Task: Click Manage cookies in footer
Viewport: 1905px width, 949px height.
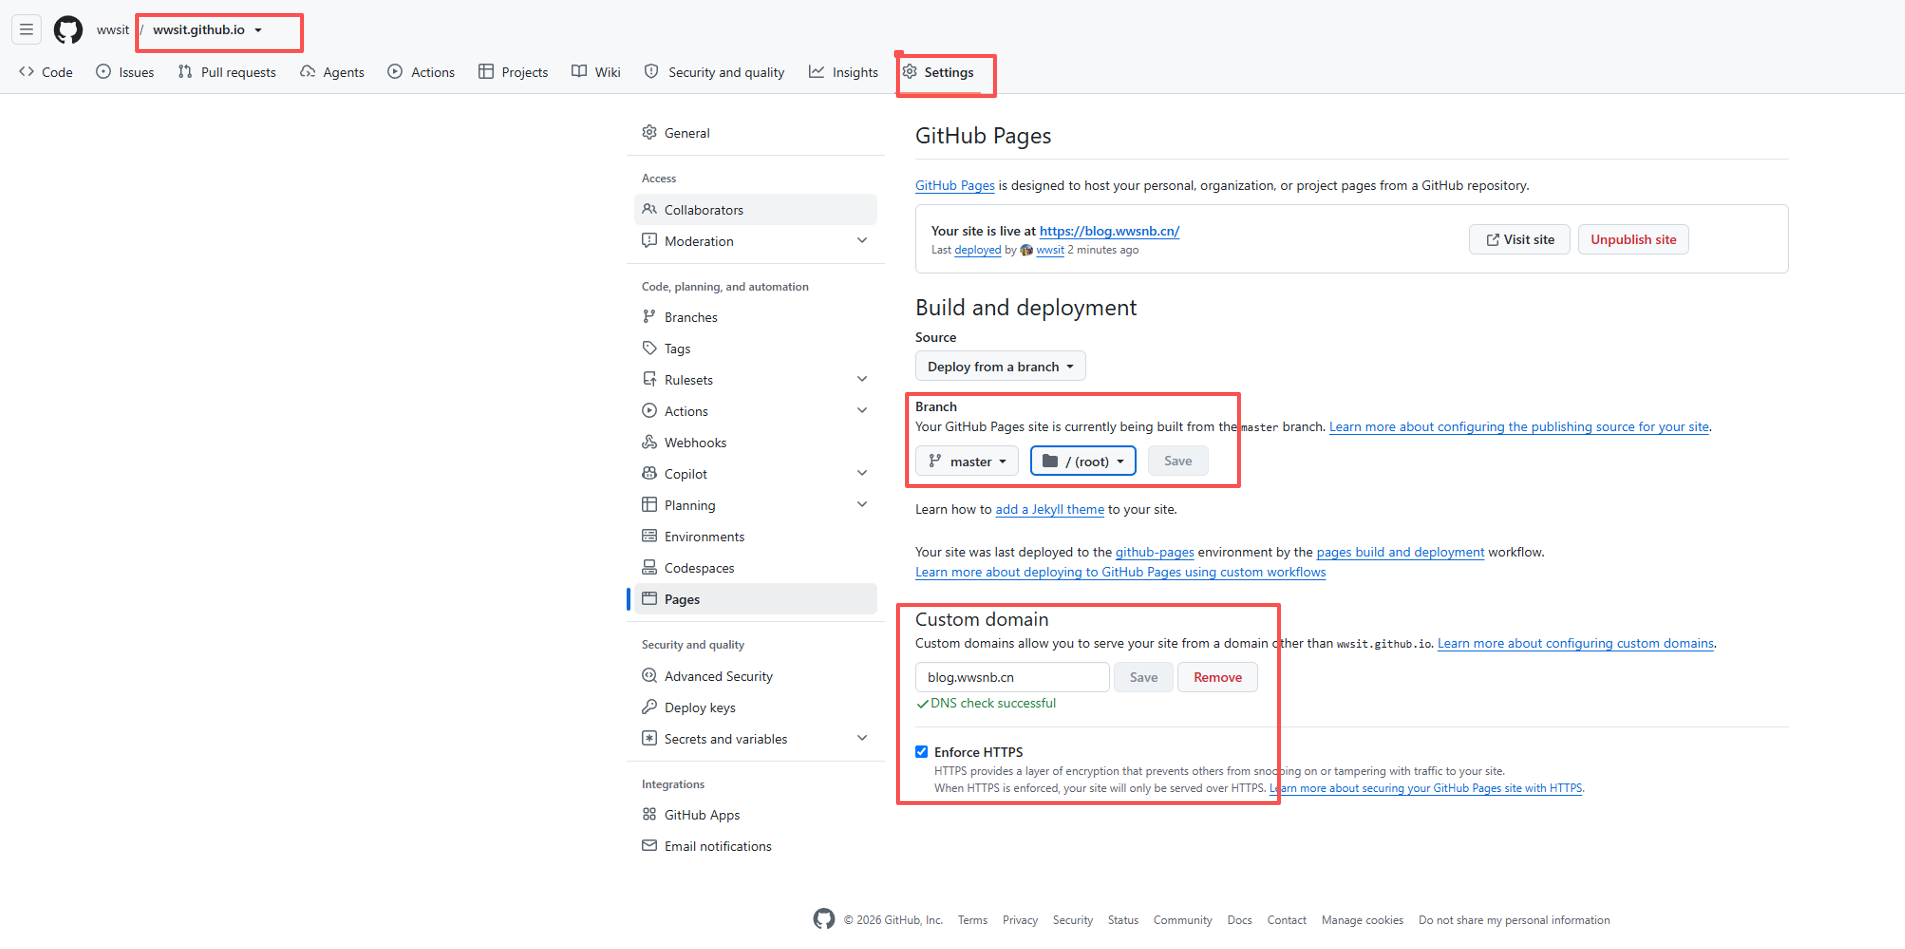Action: point(1362,920)
